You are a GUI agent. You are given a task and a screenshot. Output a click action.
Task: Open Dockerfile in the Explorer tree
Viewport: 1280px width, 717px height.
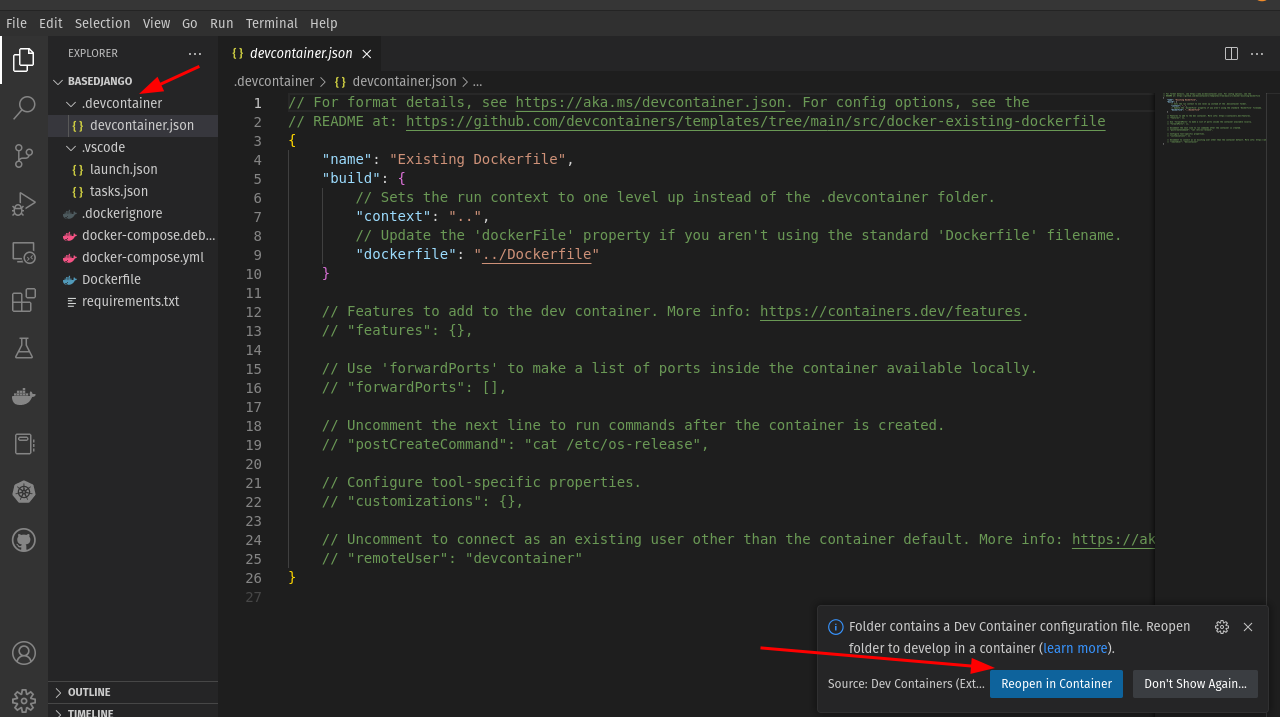133,279
